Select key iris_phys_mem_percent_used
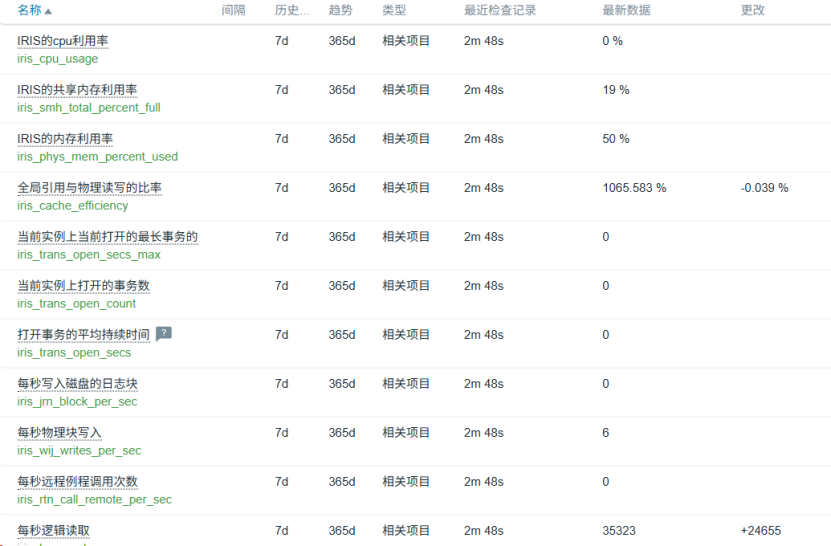This screenshot has height=546, width=831. (97, 156)
